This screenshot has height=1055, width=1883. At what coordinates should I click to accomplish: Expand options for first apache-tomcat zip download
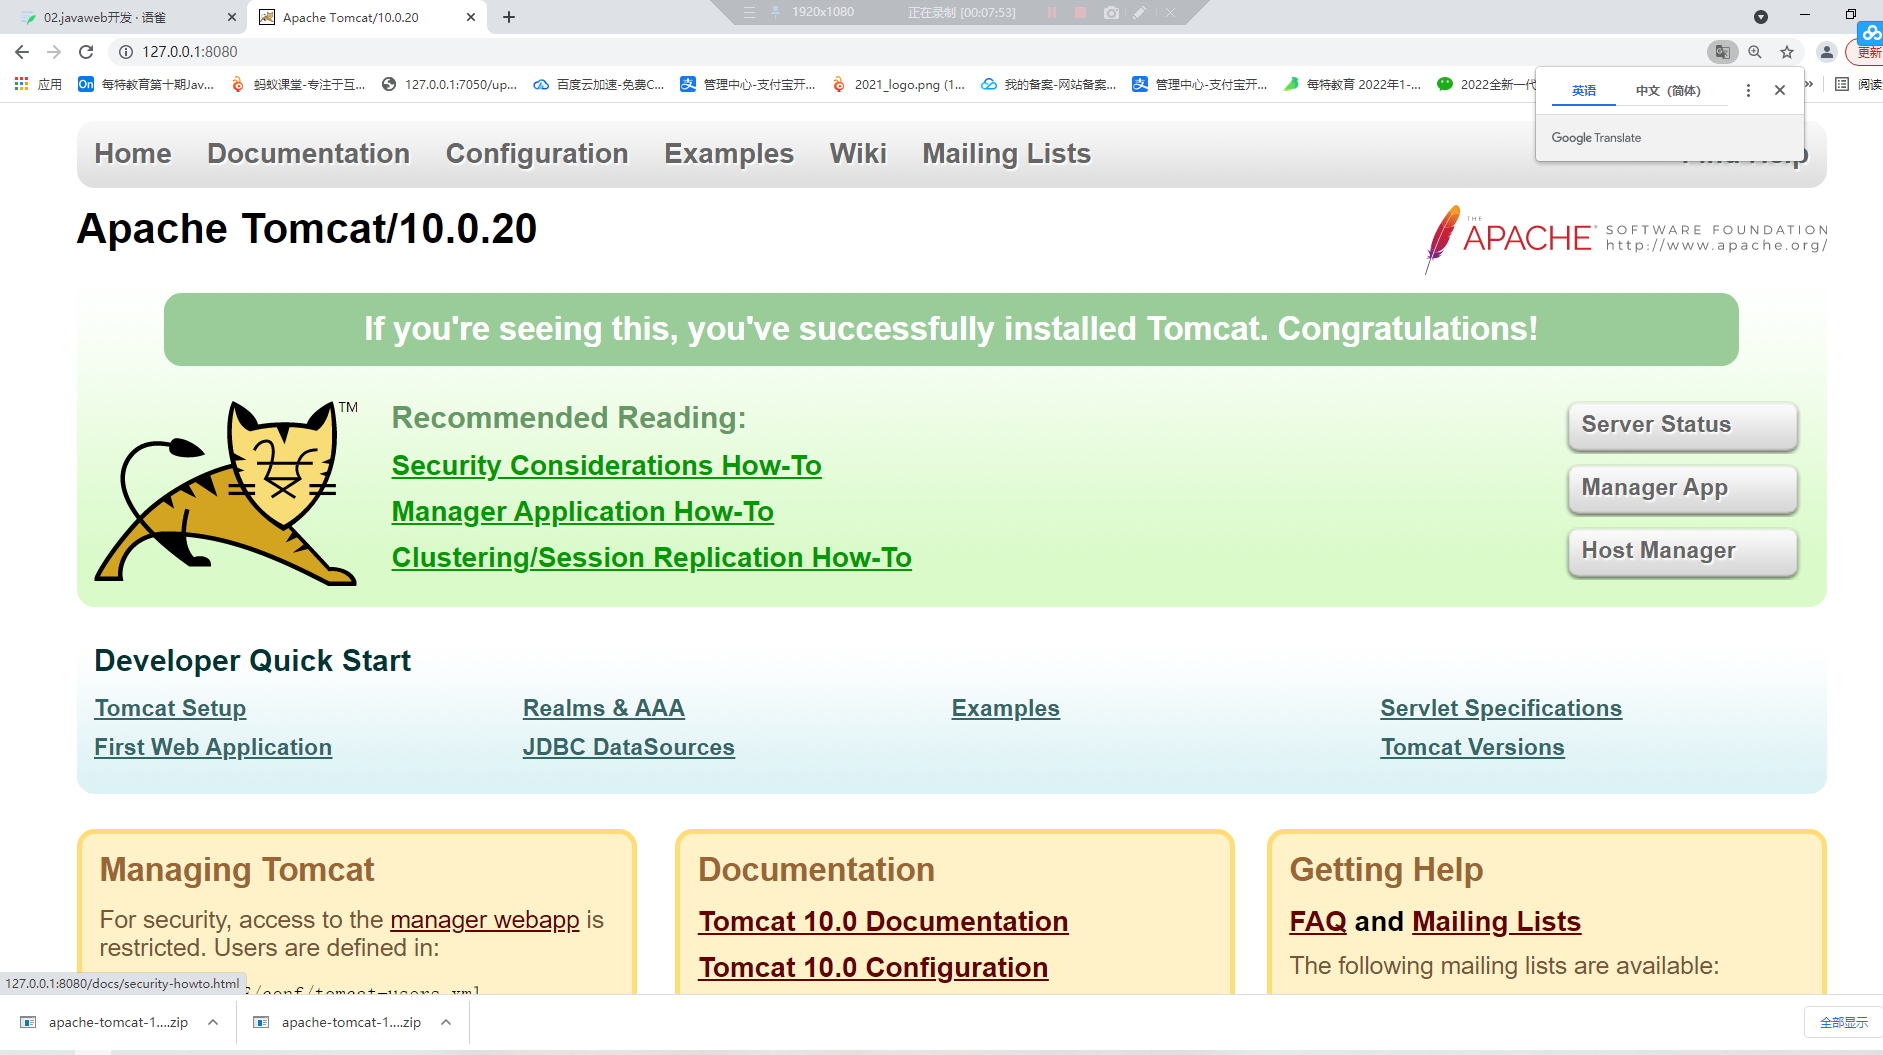click(213, 1022)
